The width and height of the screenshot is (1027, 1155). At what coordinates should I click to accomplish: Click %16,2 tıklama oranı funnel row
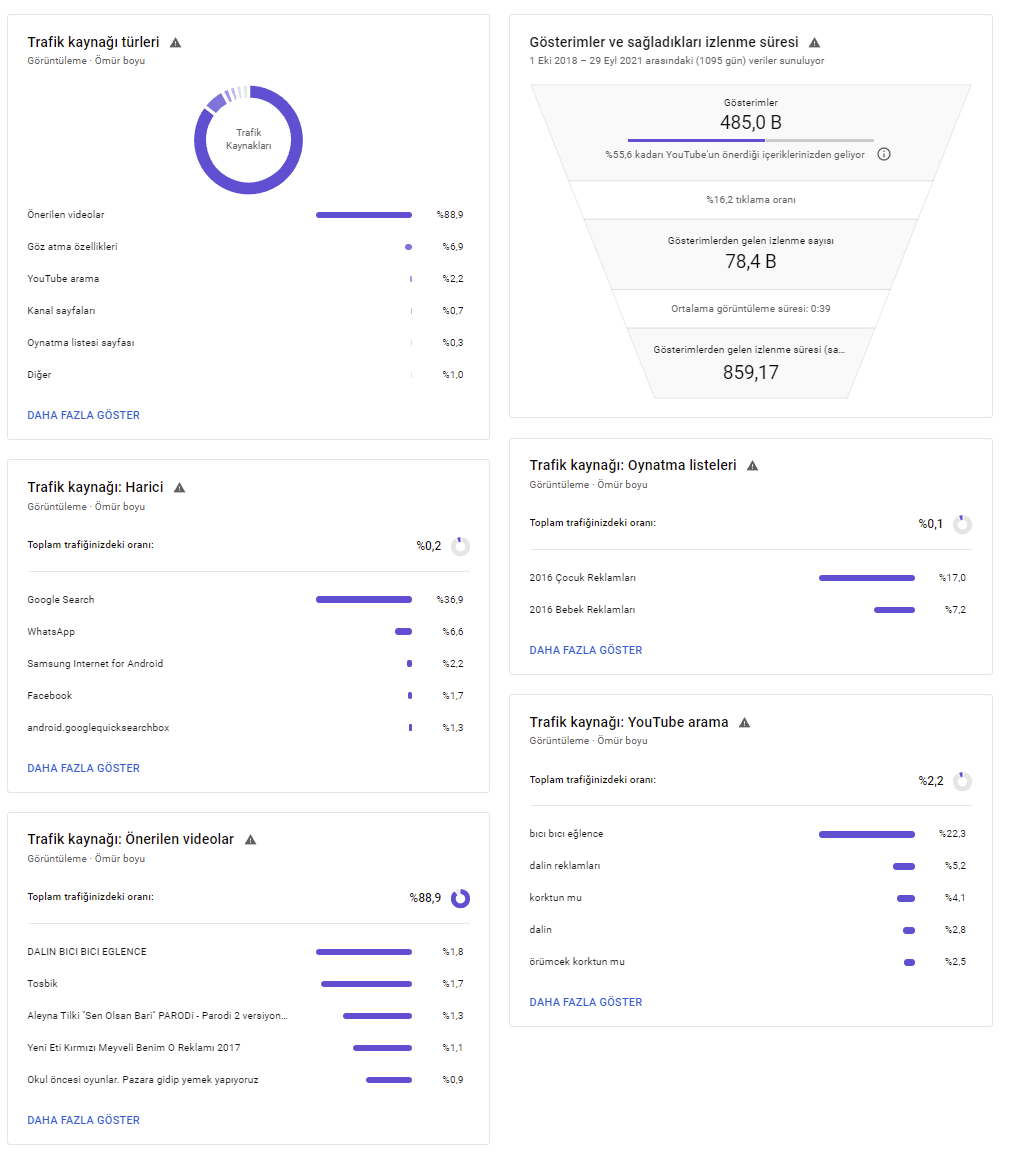751,200
